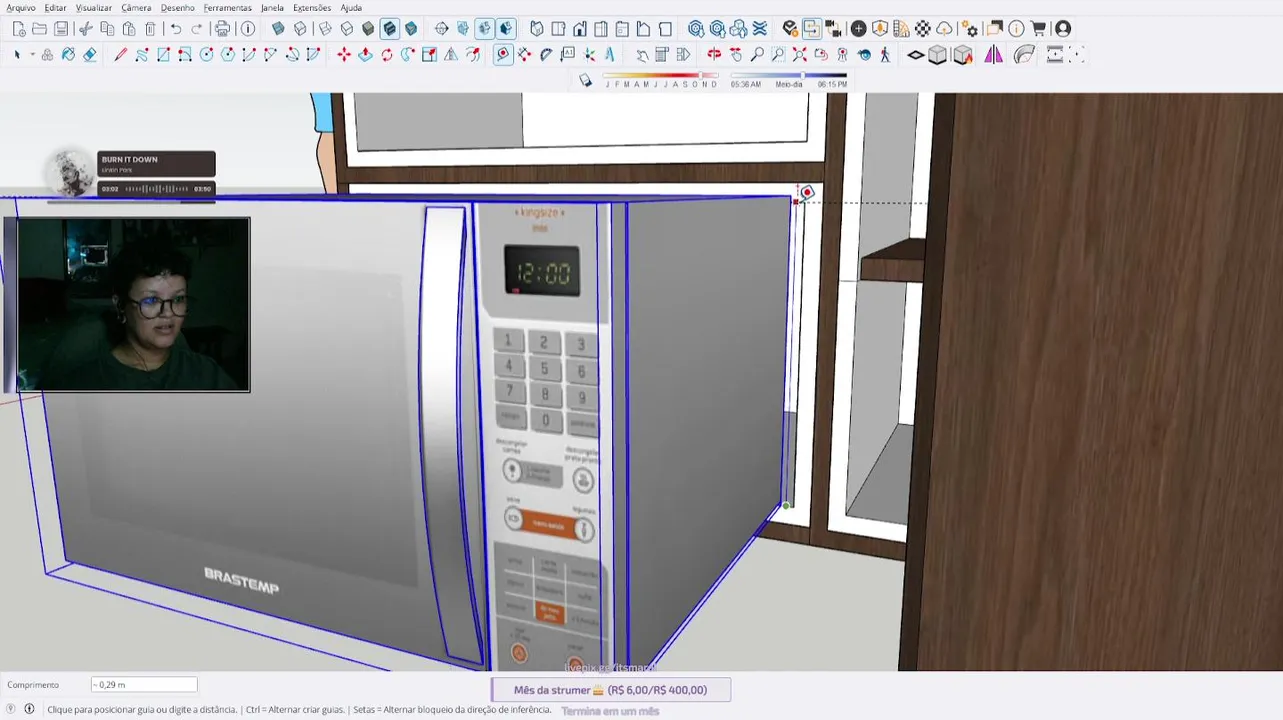
Task: Cut selection with the scissors icon
Action: (86, 29)
